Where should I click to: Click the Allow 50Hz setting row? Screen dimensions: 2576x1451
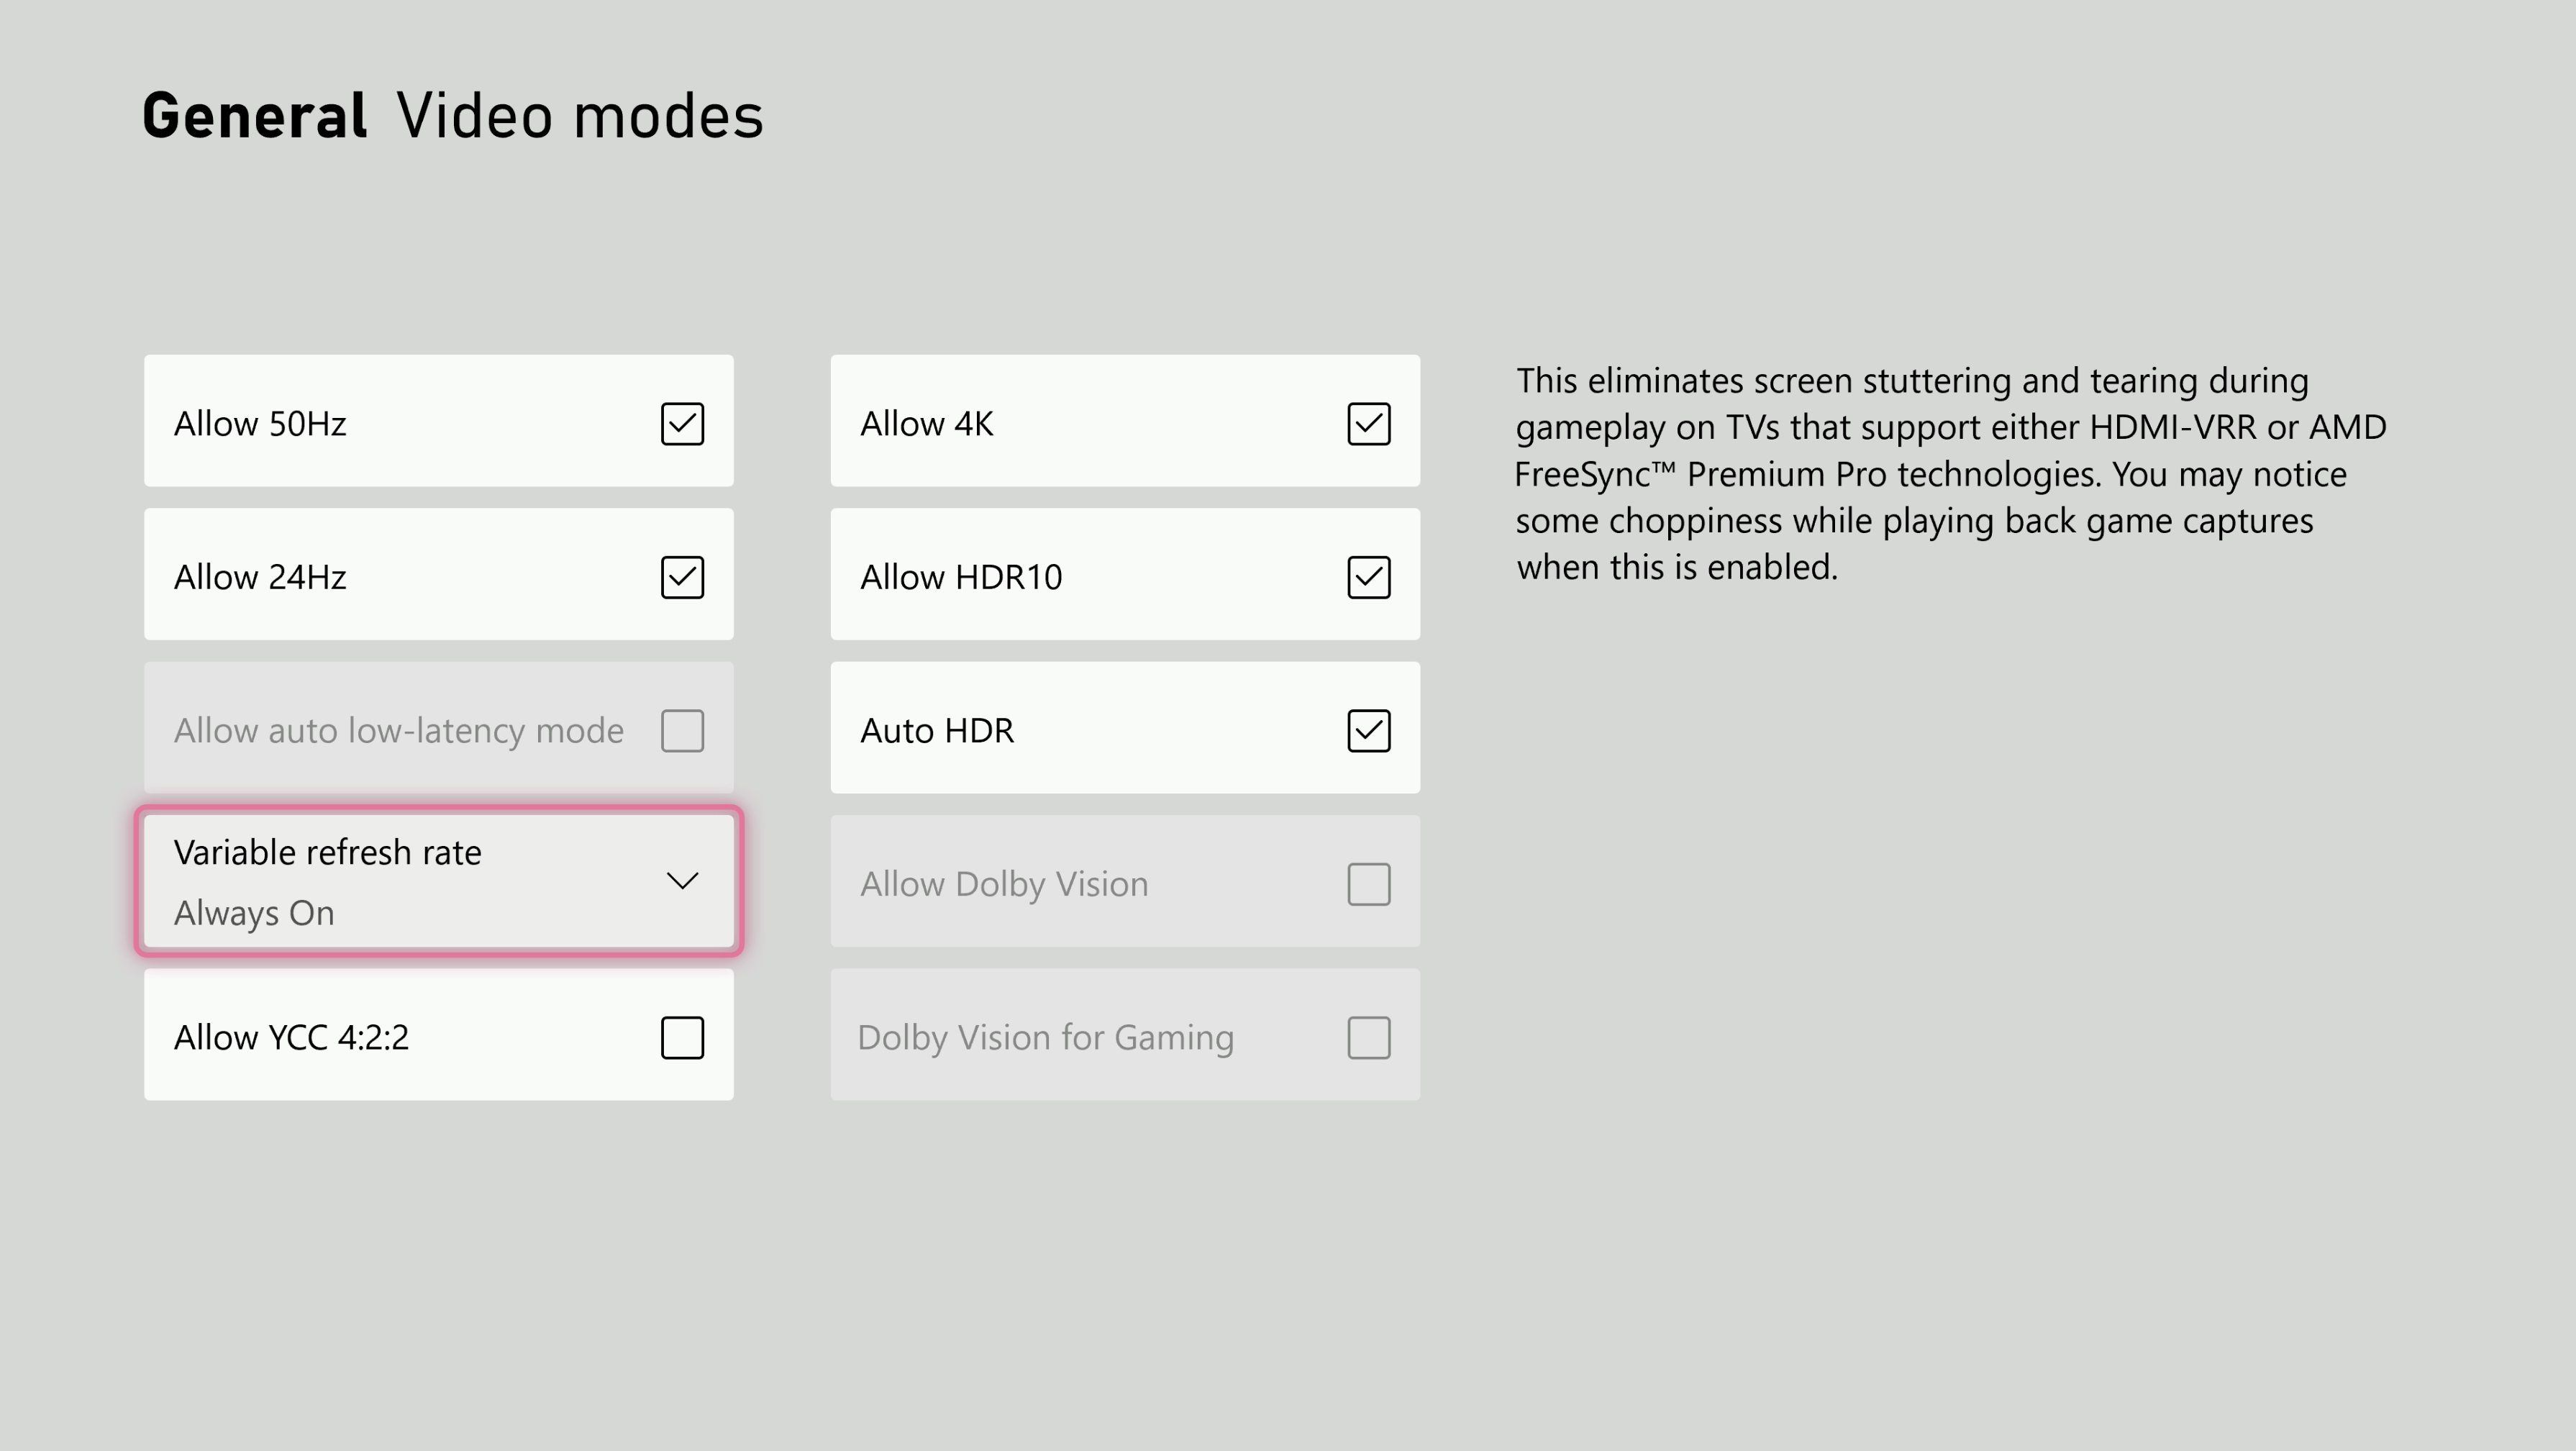[437, 422]
